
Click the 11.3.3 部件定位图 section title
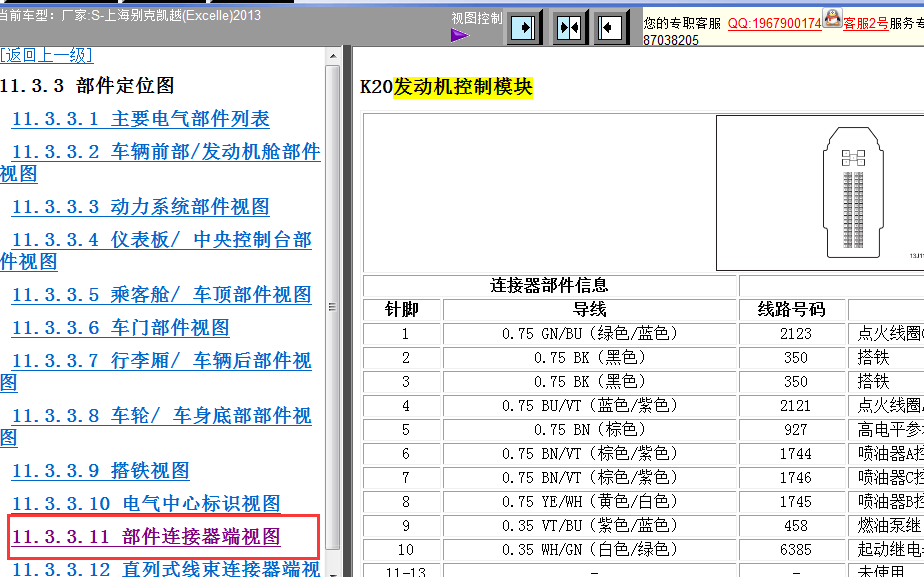pyautogui.click(x=87, y=86)
